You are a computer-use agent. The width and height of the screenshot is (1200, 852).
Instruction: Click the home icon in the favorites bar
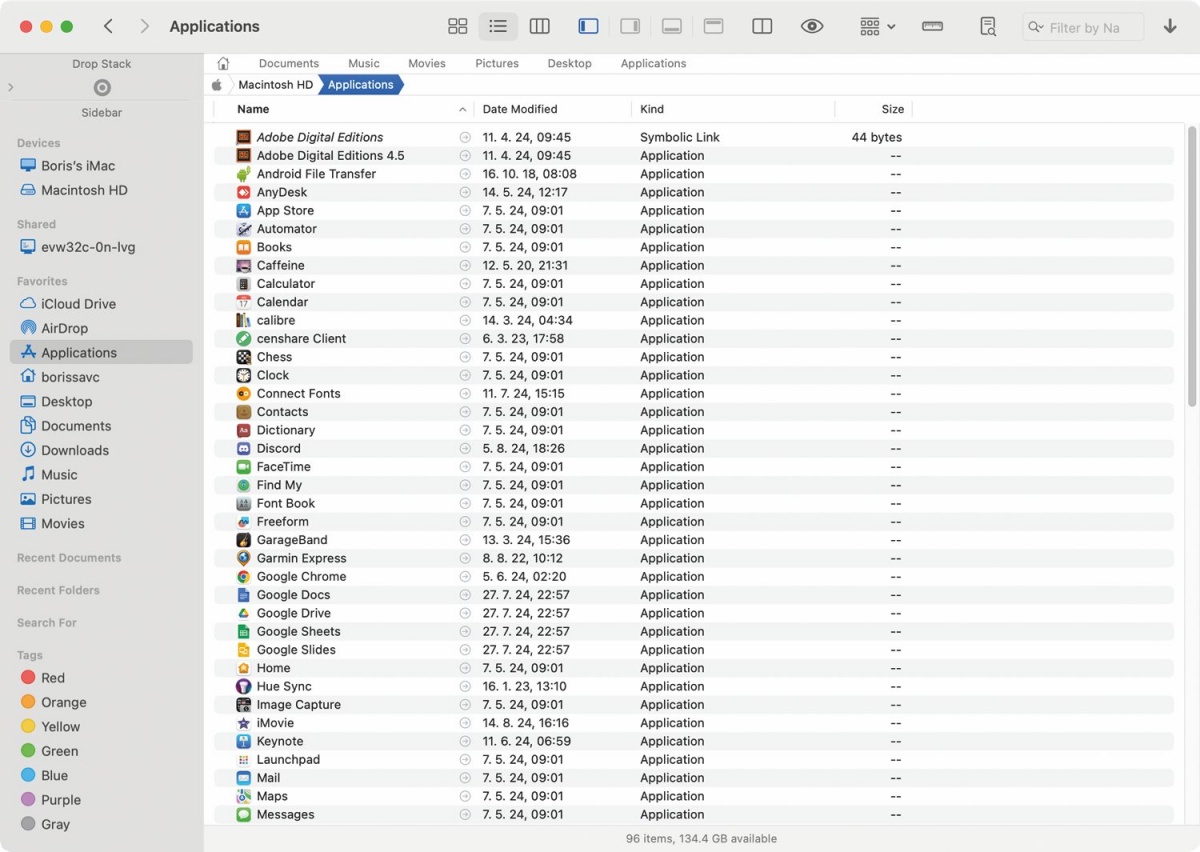[x=223, y=63]
